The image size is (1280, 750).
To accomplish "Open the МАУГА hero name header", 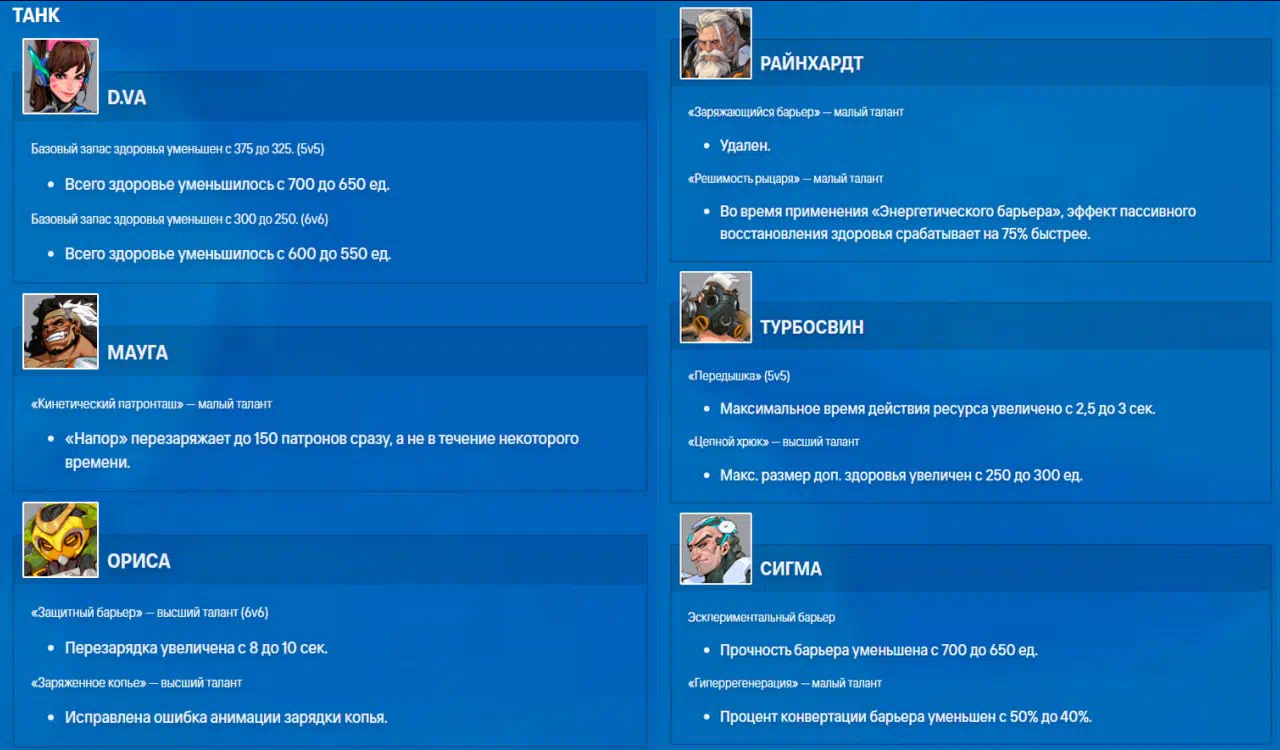I will click(138, 353).
